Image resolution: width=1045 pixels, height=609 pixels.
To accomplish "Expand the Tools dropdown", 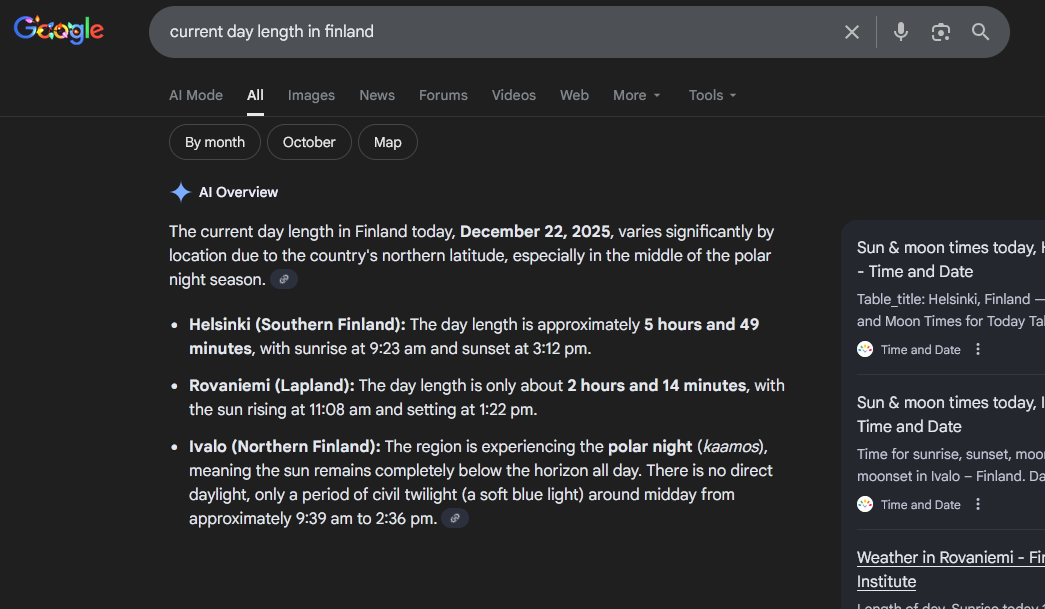I will coord(712,95).
